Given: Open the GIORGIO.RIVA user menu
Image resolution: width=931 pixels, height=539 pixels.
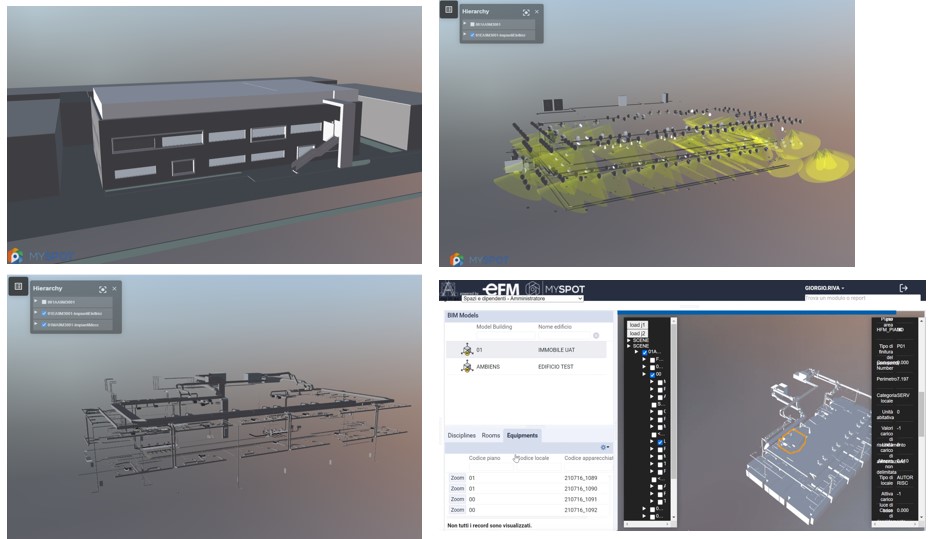Looking at the screenshot, I should (827, 288).
